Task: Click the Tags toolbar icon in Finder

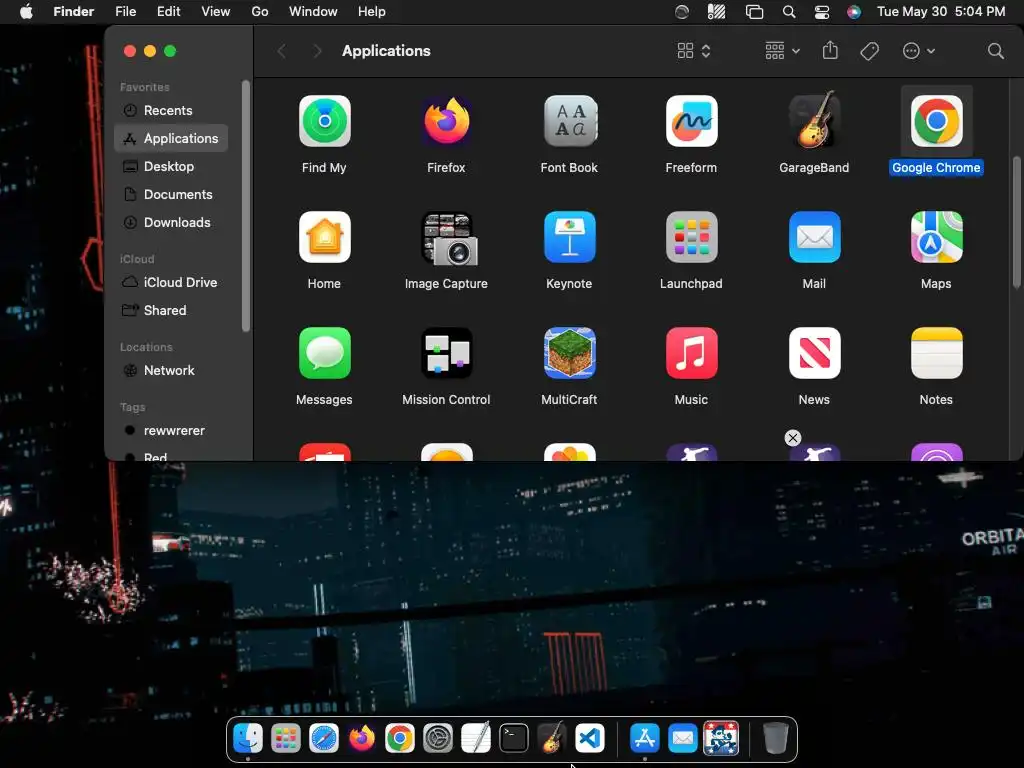Action: 869,51
